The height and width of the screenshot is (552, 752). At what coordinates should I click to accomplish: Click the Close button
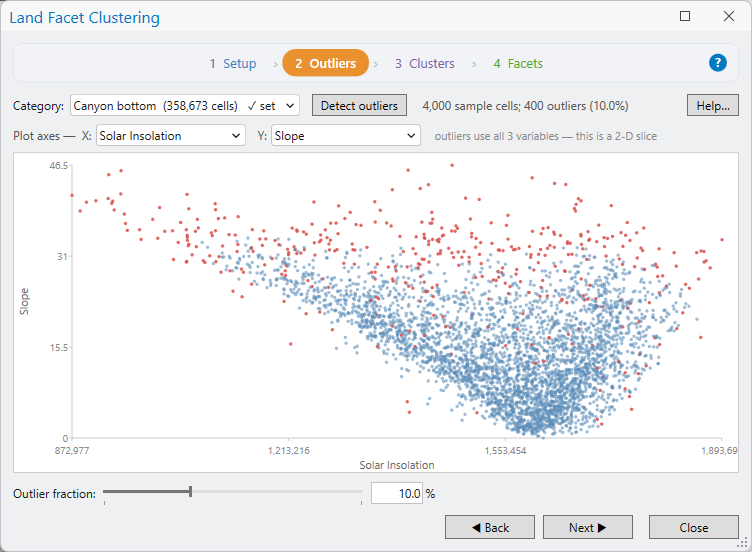(x=693, y=528)
